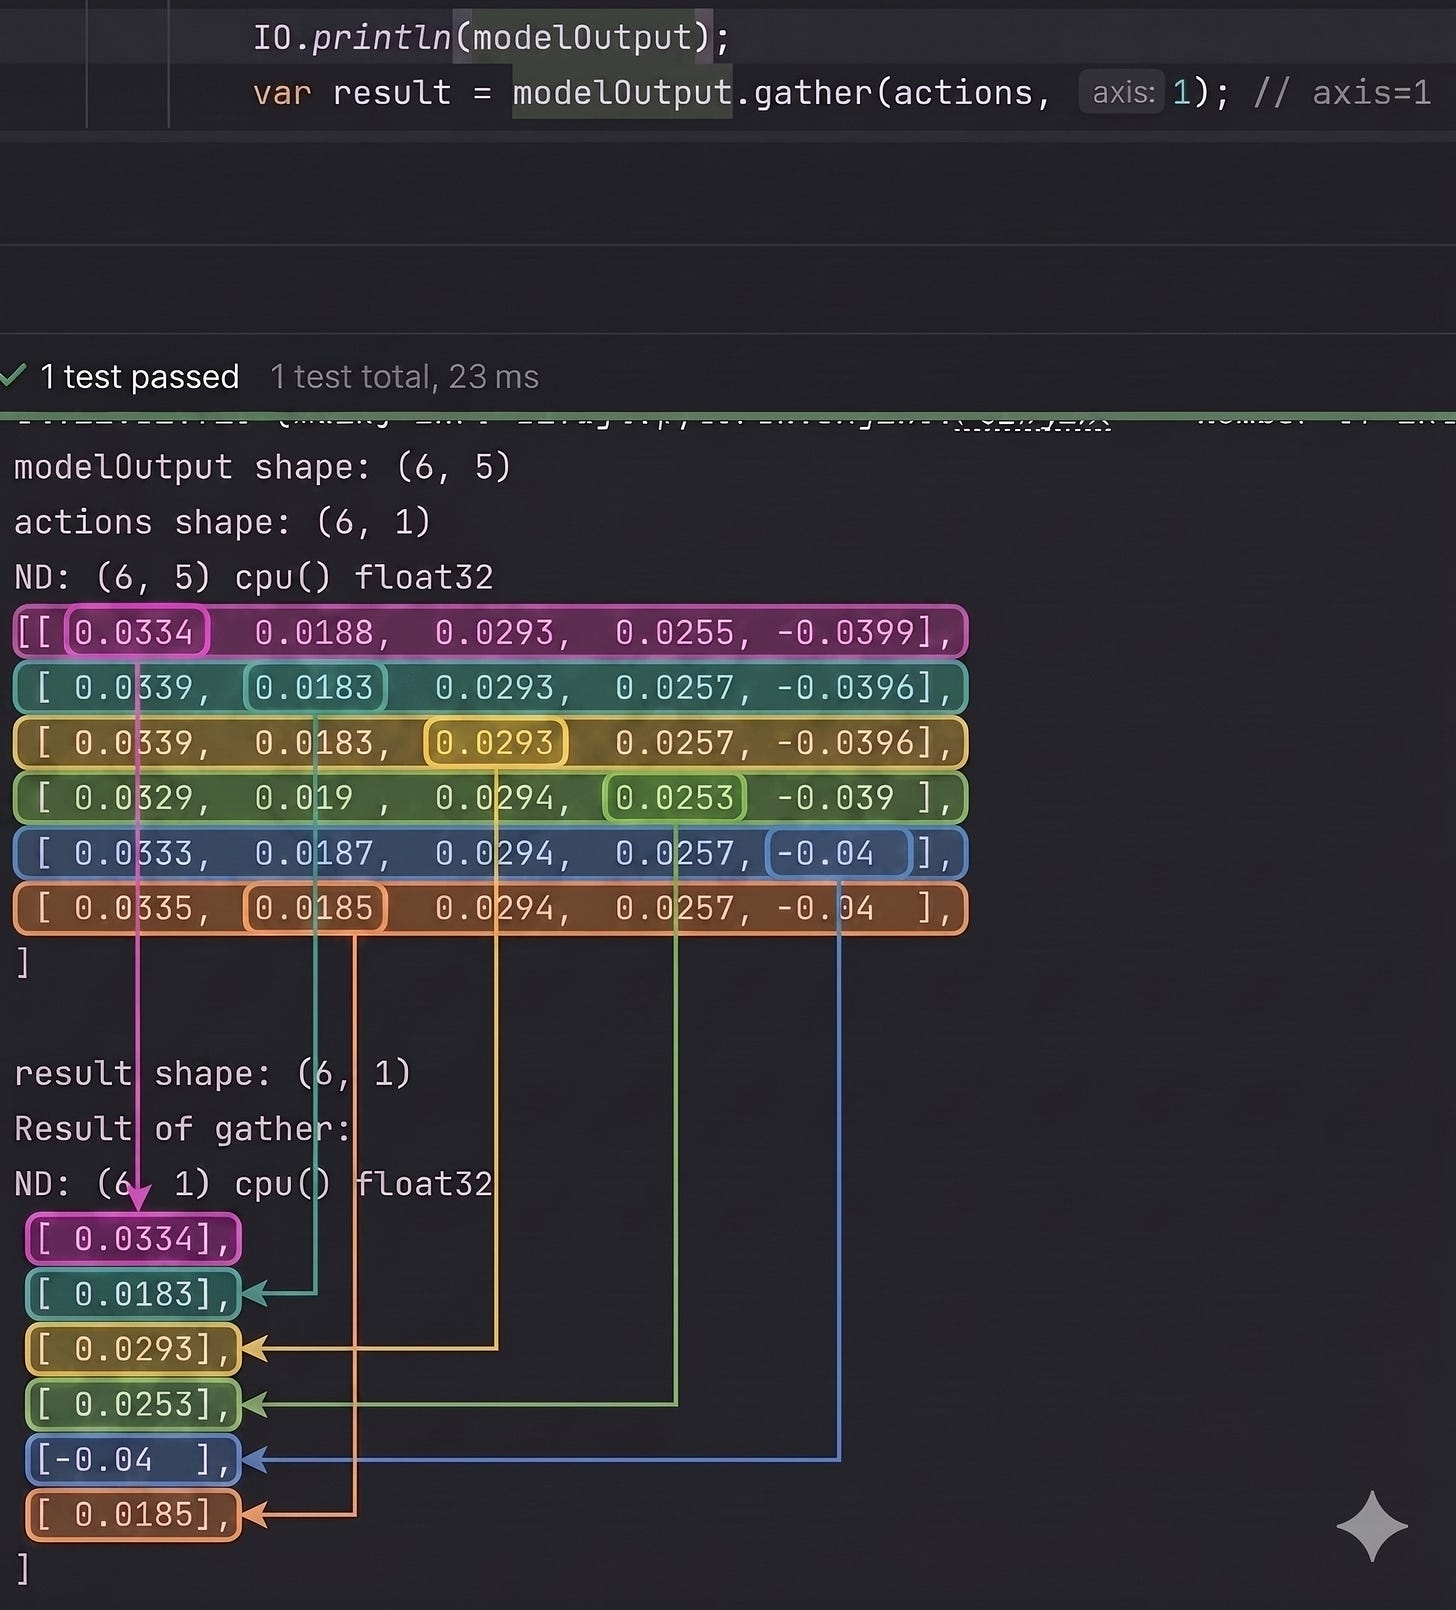Image resolution: width=1456 pixels, height=1610 pixels.
Task: Click the value 0.0188 in the matrix
Action: click(x=313, y=632)
